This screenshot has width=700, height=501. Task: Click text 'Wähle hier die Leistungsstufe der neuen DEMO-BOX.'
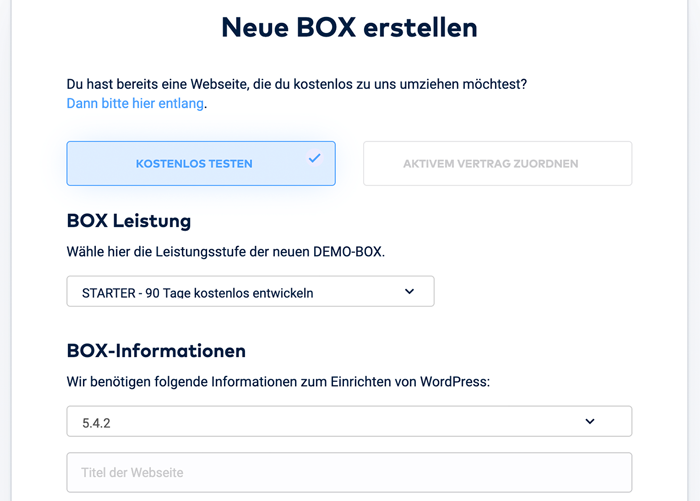tap(225, 252)
